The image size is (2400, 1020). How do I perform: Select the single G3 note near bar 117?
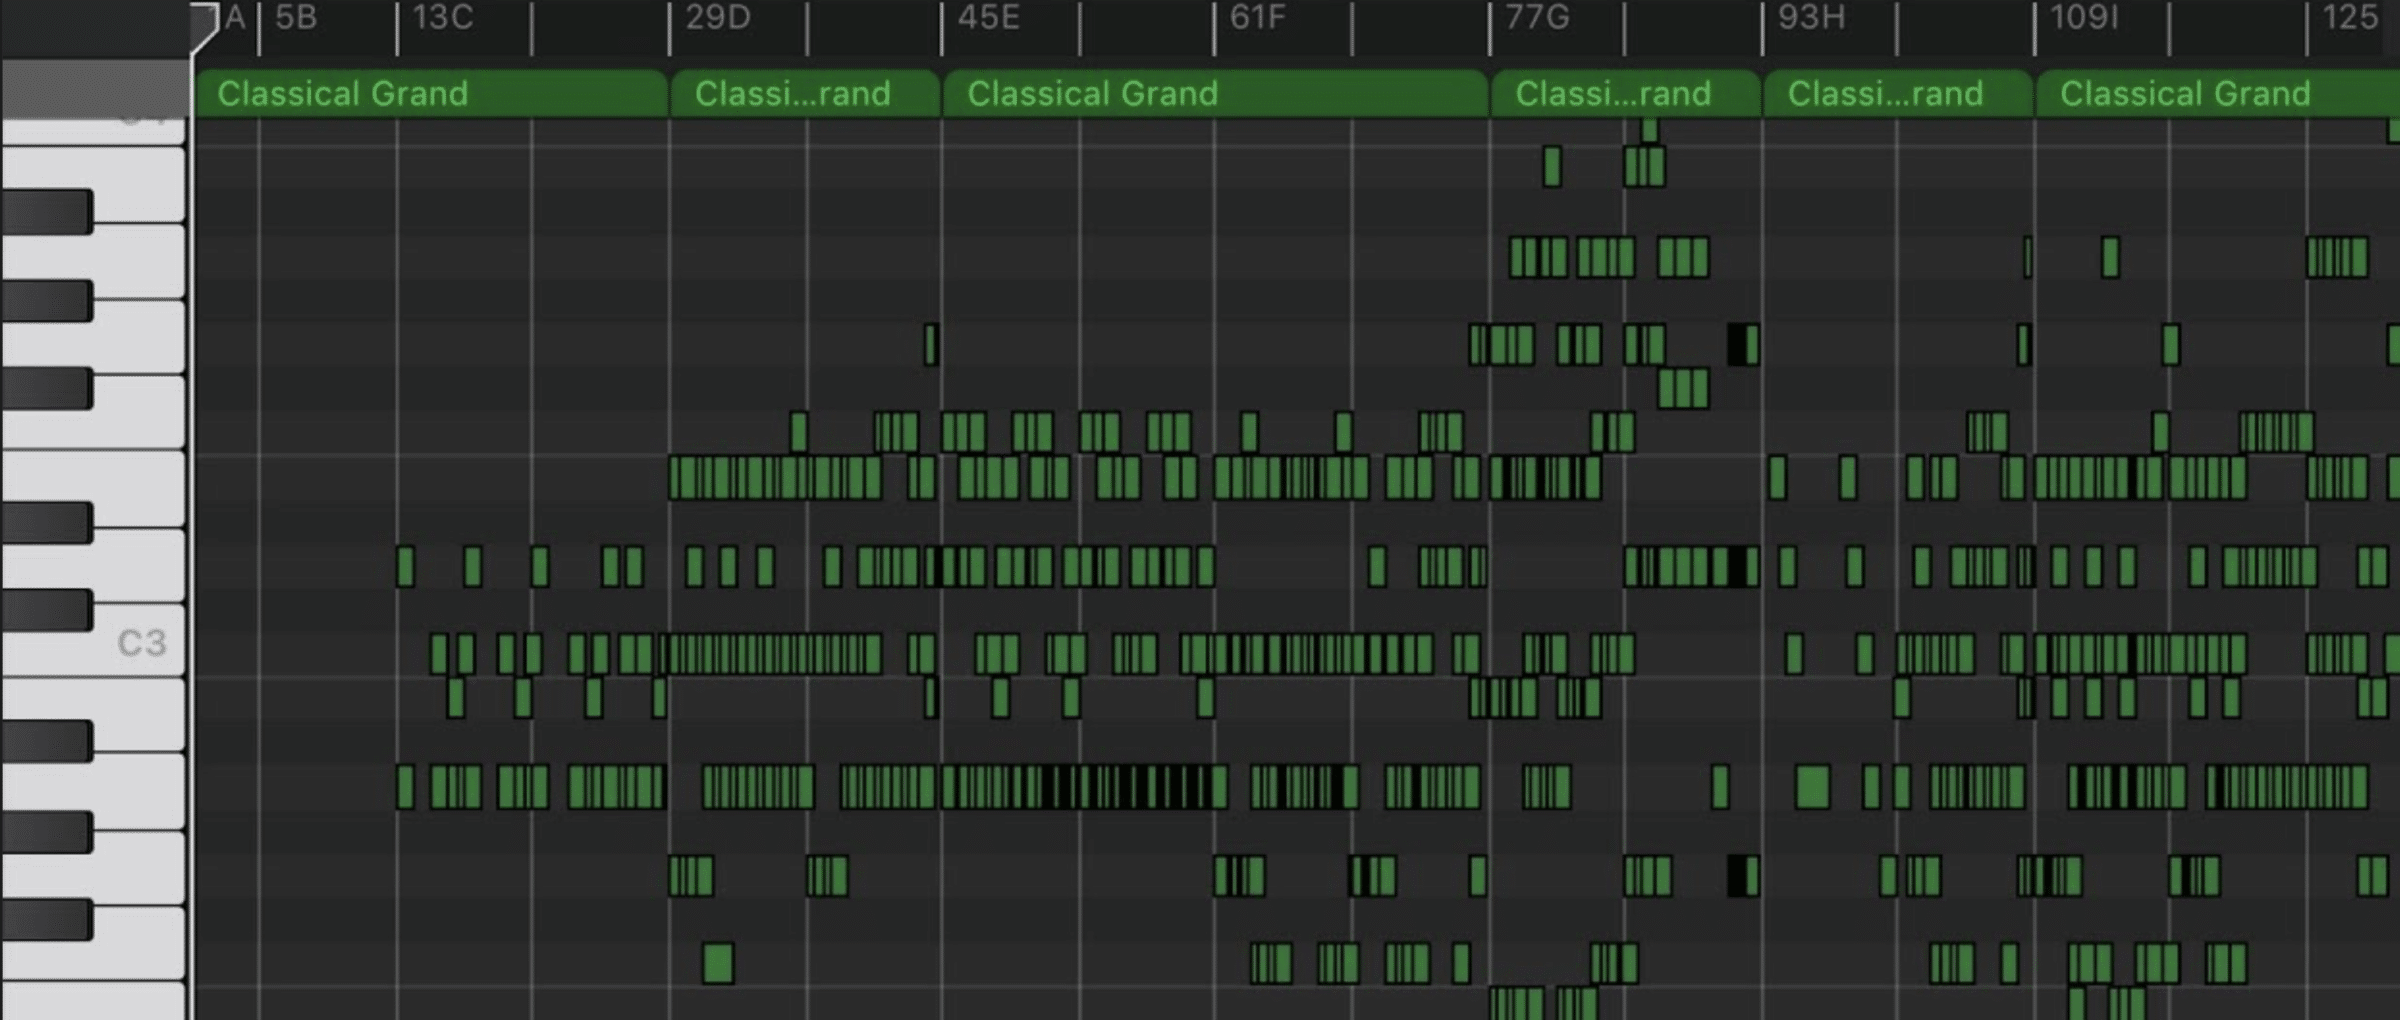[2171, 345]
